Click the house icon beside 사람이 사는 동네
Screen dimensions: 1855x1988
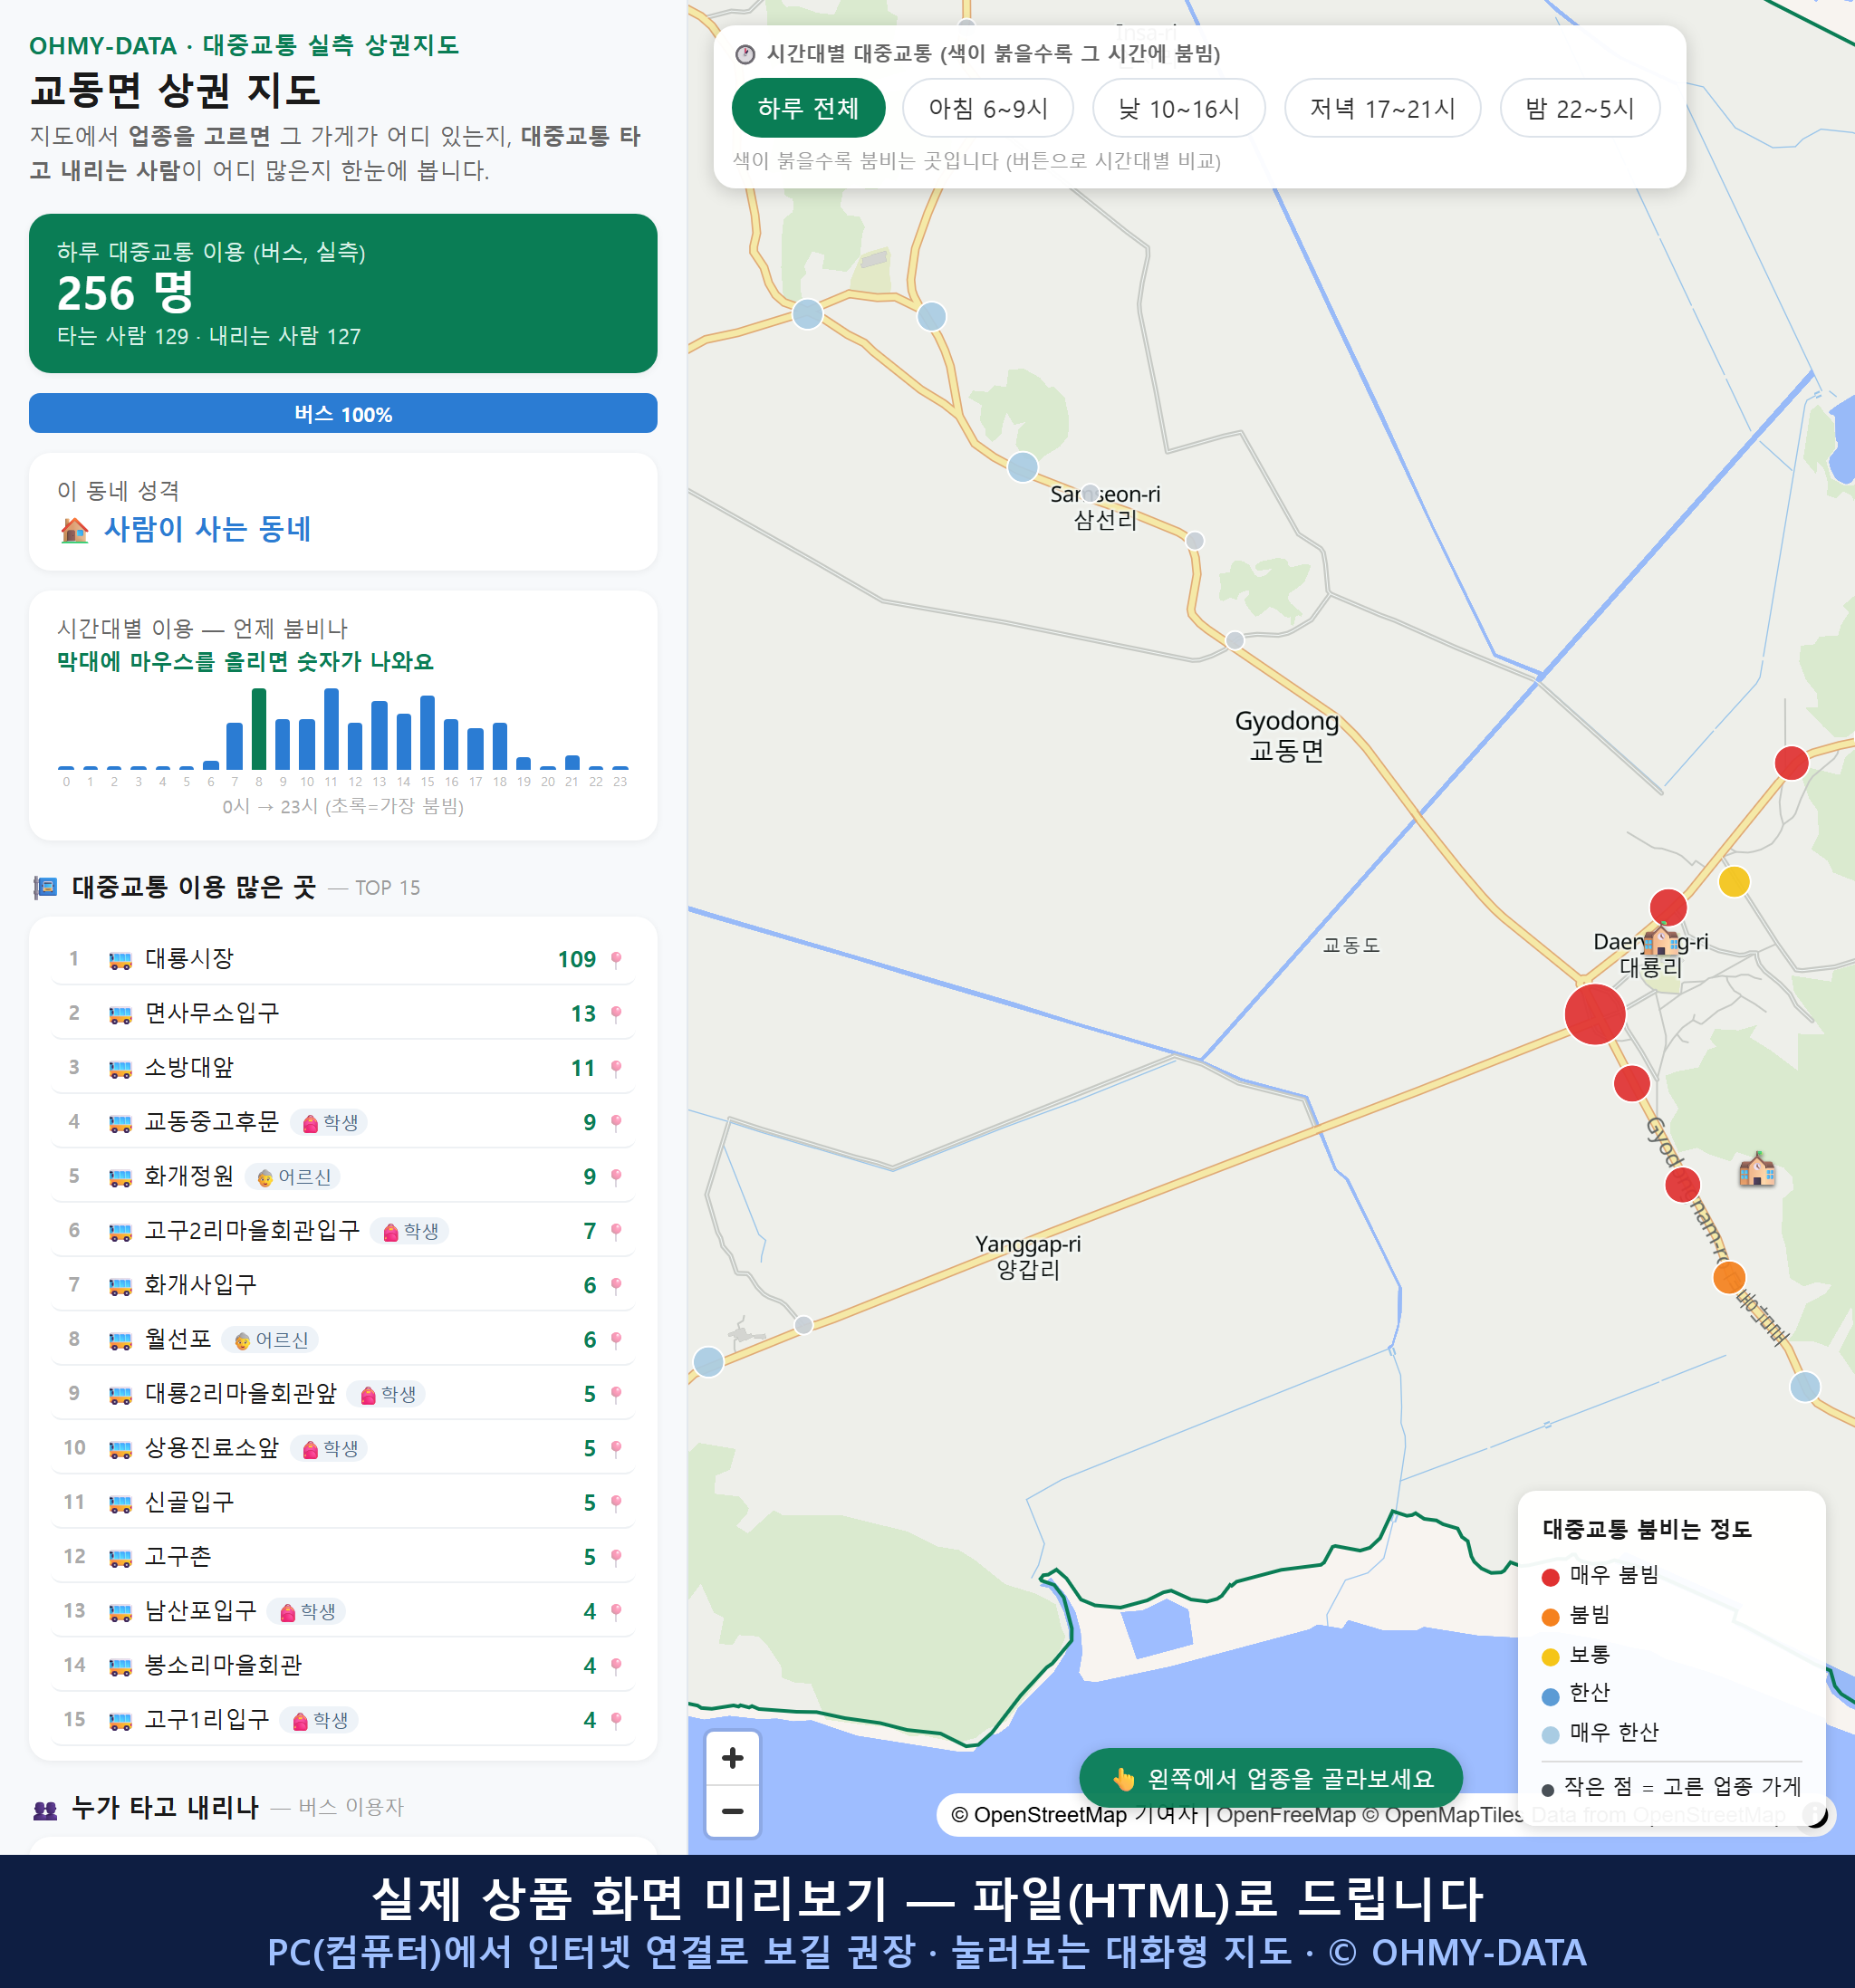[x=75, y=529]
